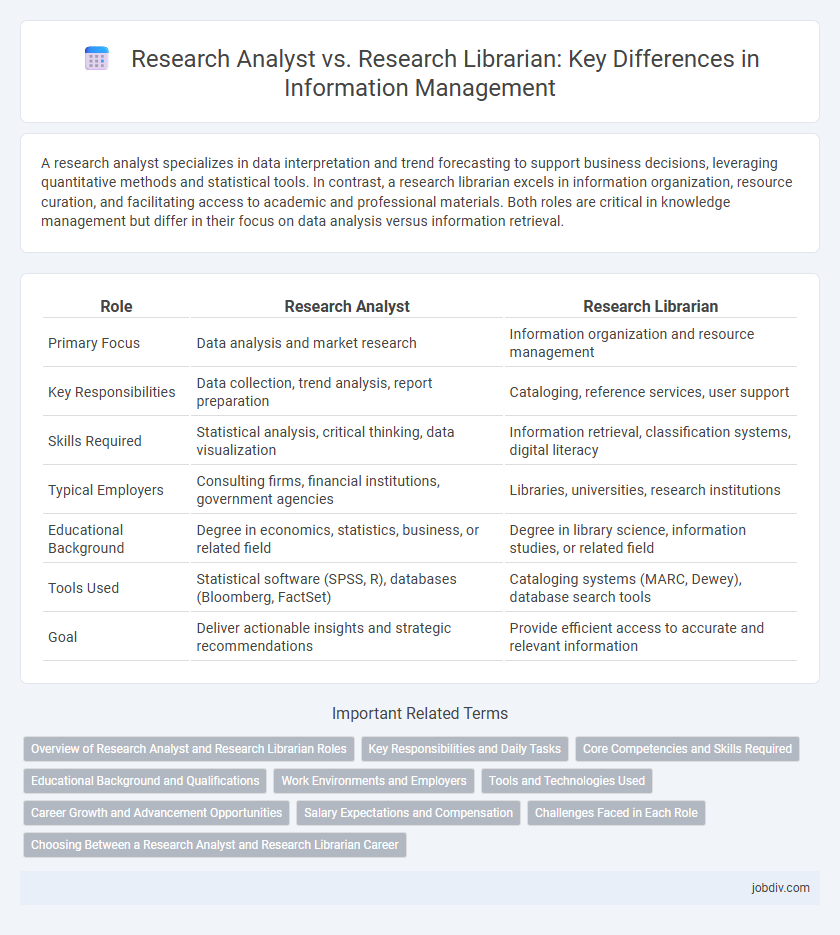
Task: Select 'Tools and Technologies Used' tag
Action: 566,781
